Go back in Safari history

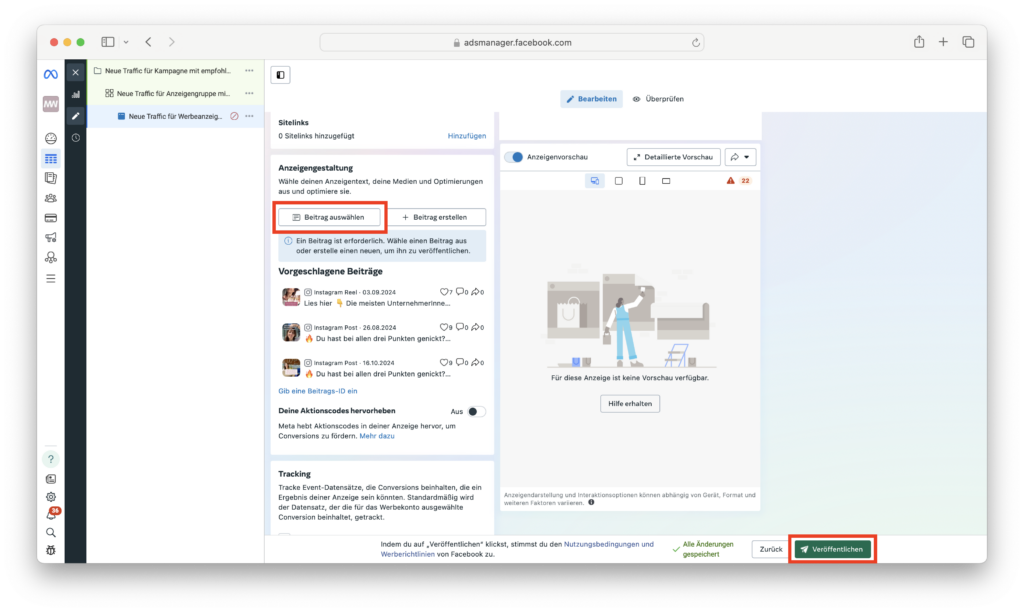tap(149, 42)
